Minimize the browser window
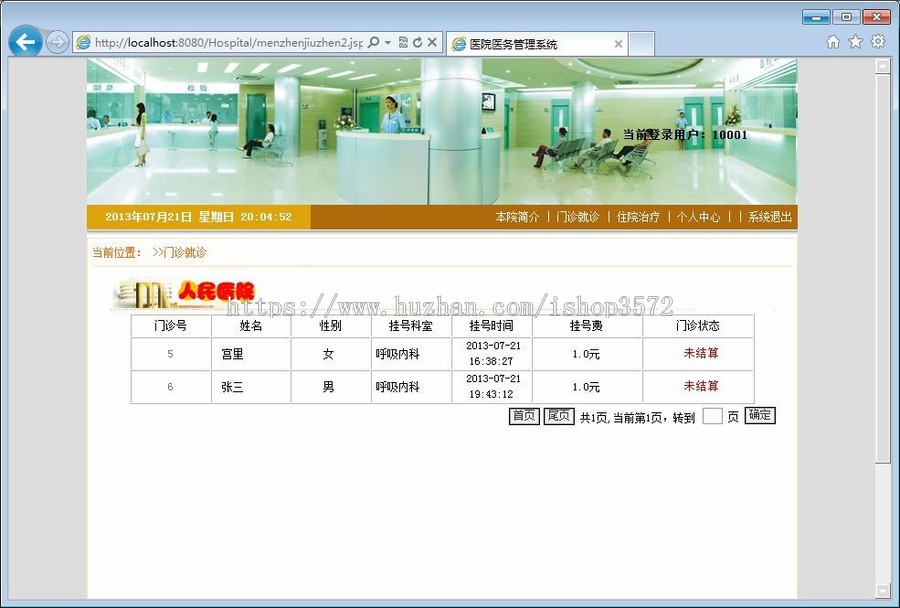The image size is (900, 608). pyautogui.click(x=816, y=17)
